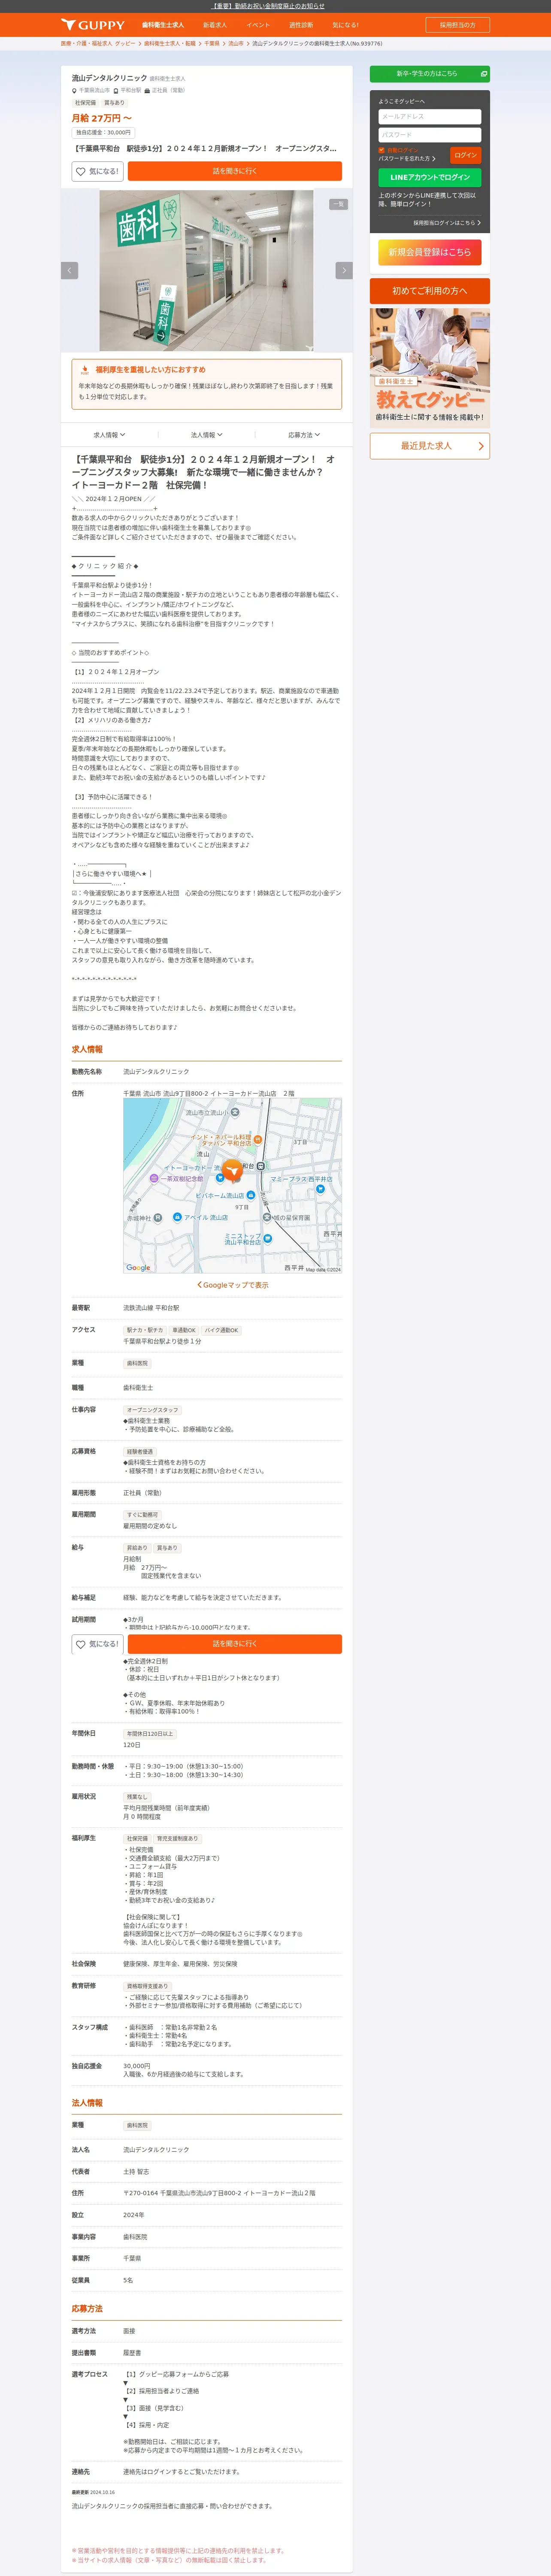Click the 流山市 breadcrumb link
Image resolution: width=551 pixels, height=2576 pixels.
tap(236, 44)
